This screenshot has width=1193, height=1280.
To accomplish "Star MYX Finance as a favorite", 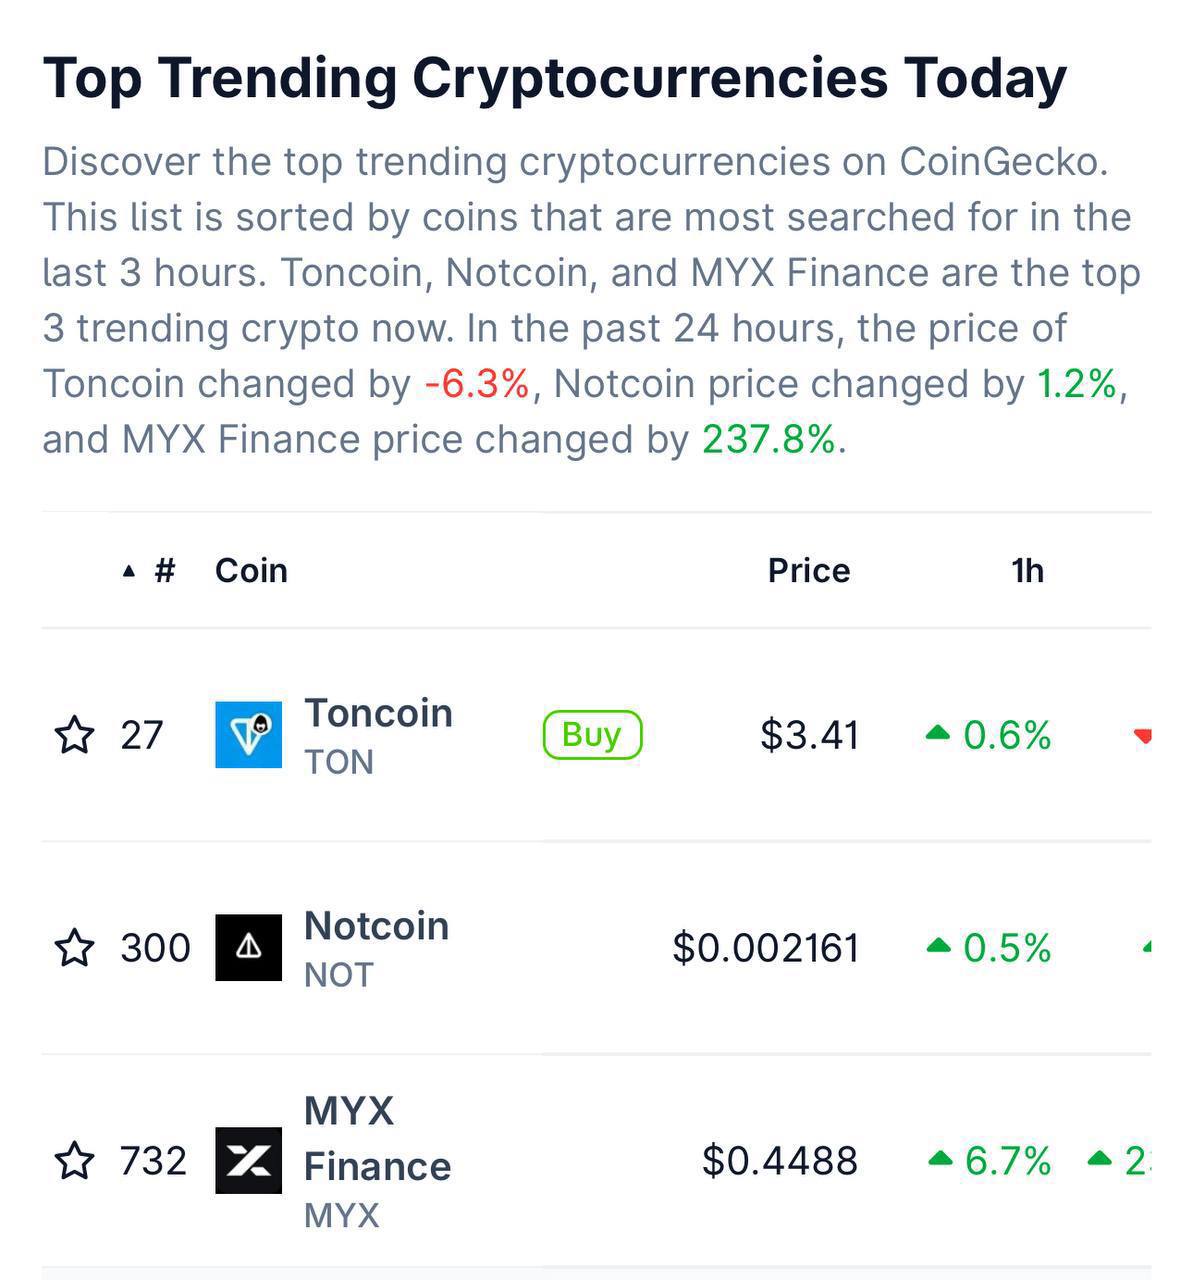I will [x=74, y=1161].
